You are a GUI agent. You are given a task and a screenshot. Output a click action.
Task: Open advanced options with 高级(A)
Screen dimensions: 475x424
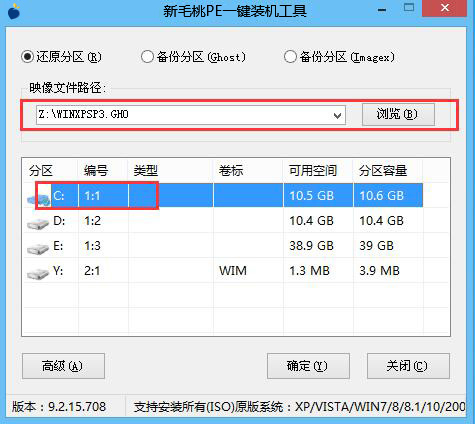63,366
